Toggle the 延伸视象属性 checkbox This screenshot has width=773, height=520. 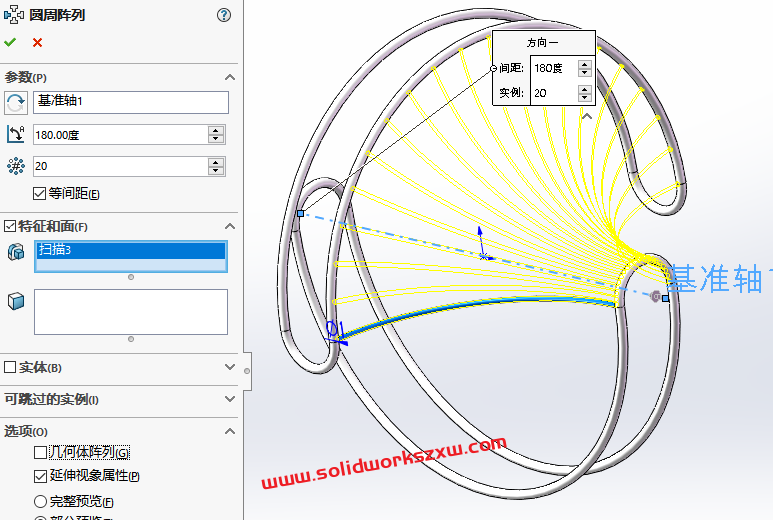click(x=40, y=476)
